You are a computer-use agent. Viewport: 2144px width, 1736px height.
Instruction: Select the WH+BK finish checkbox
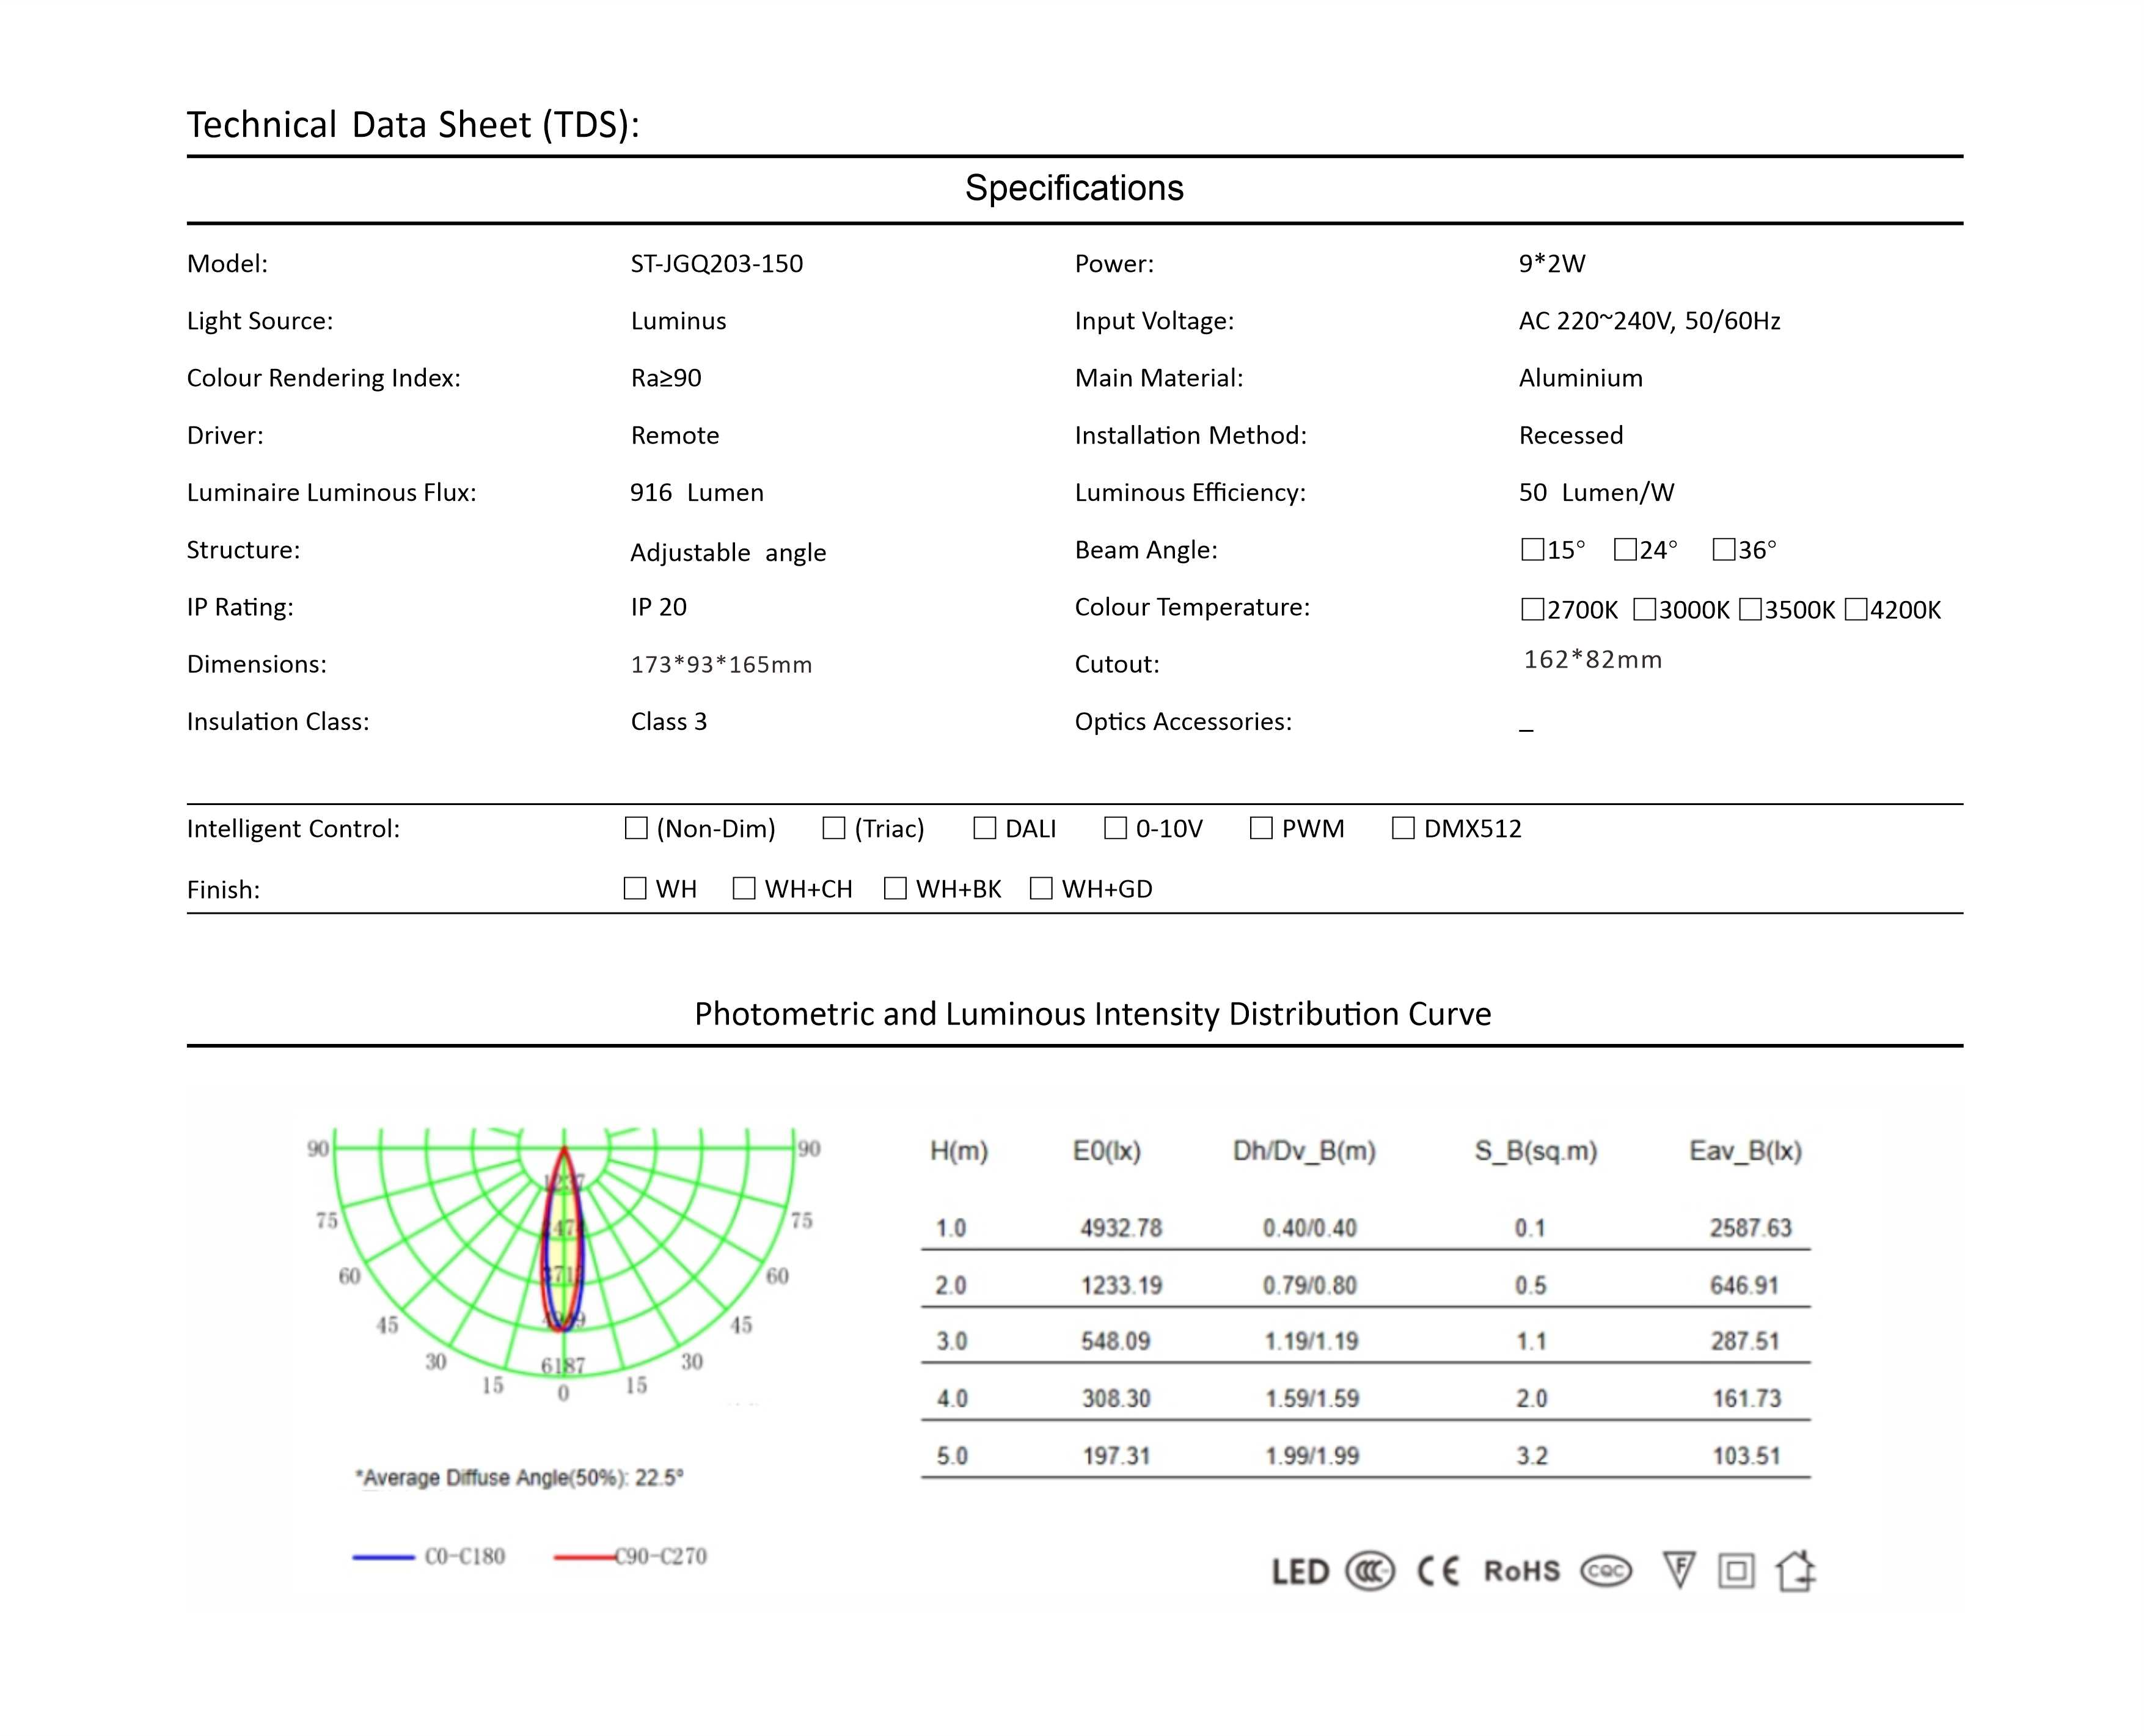(895, 889)
